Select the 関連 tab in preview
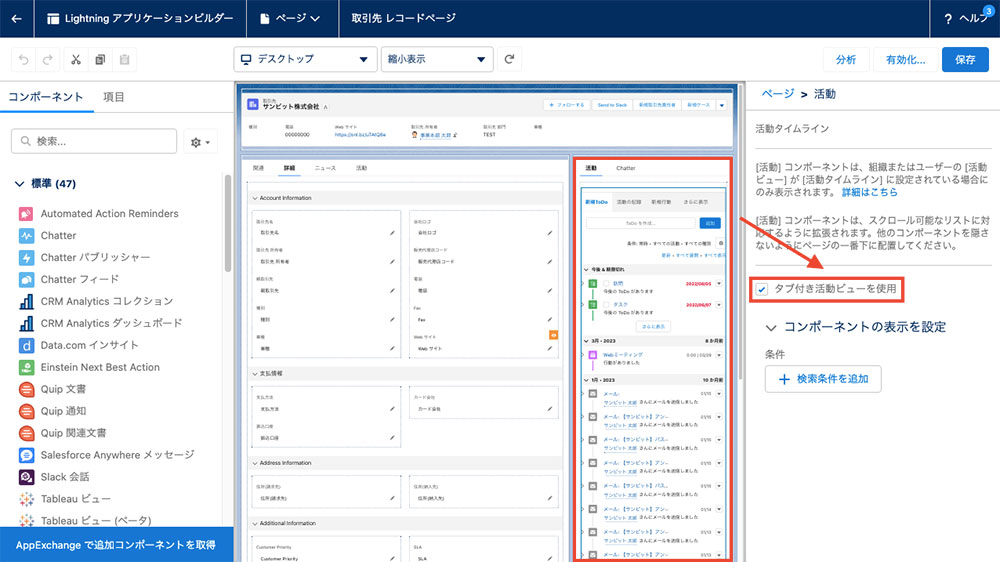The image size is (1000, 562). pos(258,168)
